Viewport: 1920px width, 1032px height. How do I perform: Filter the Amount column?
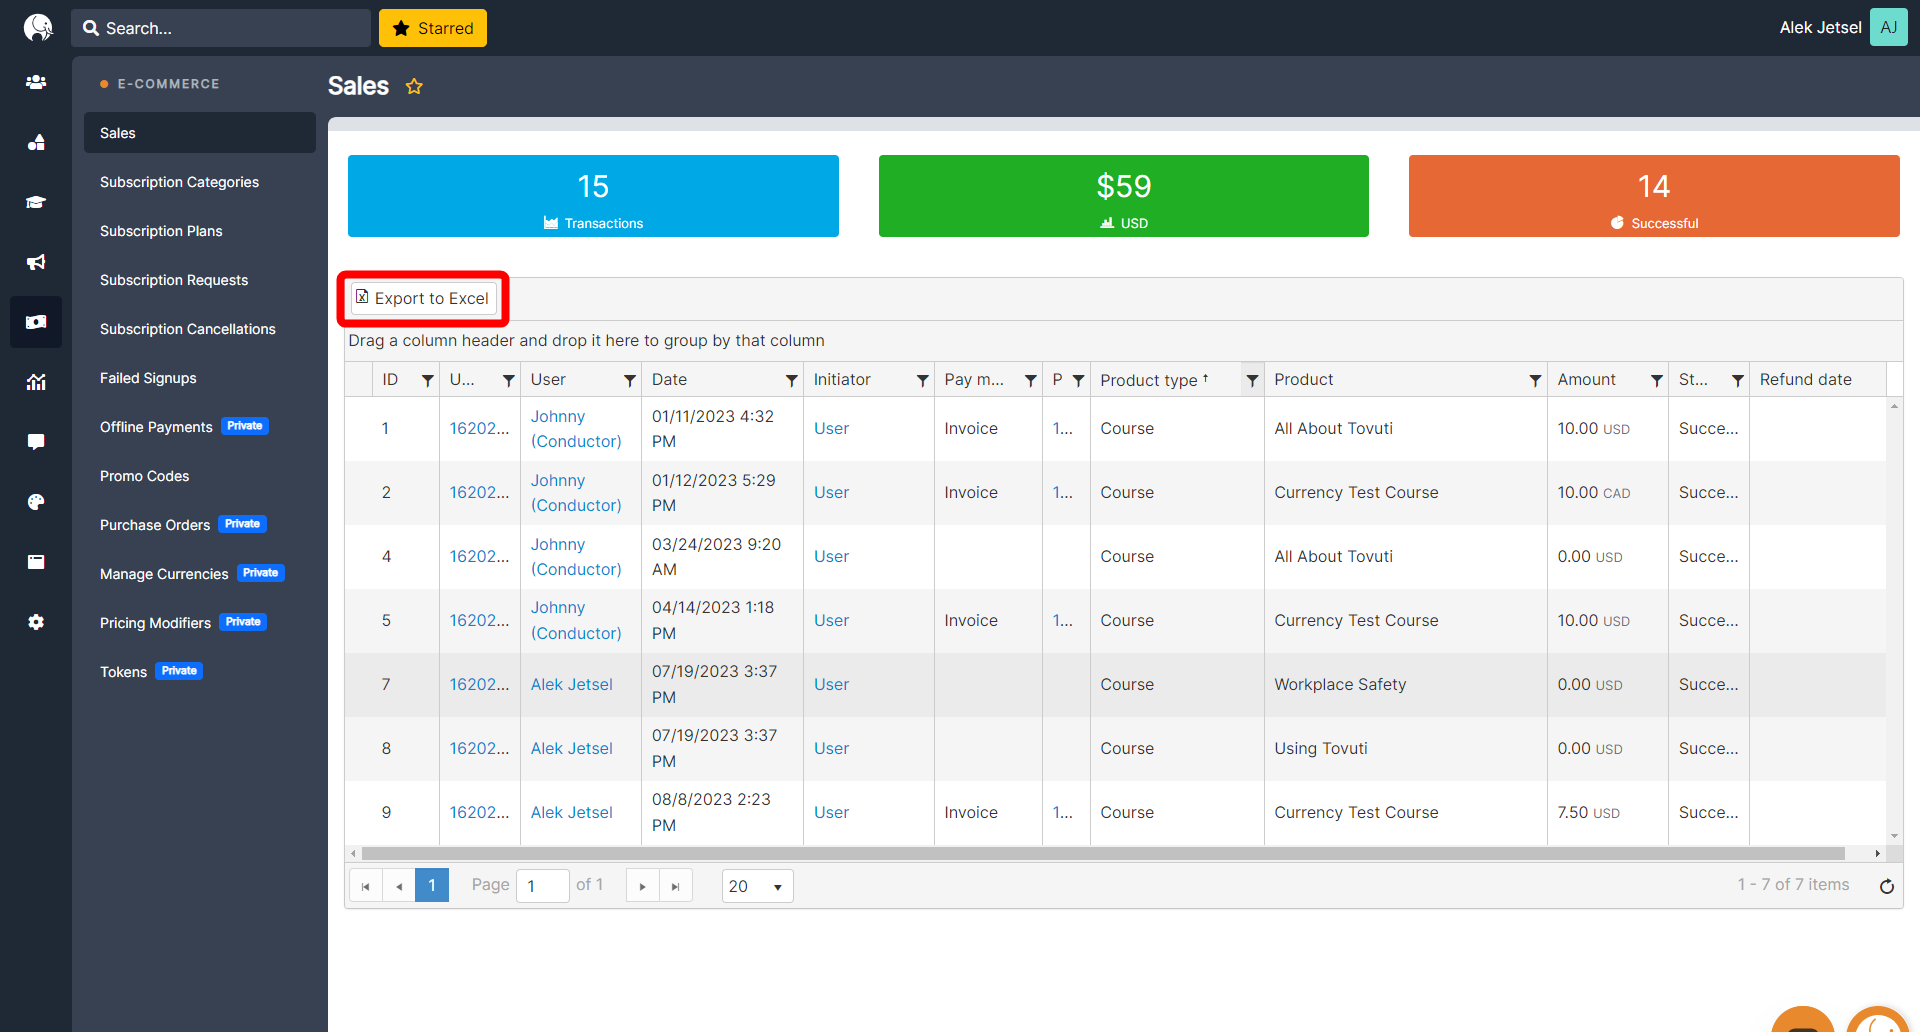[1656, 380]
